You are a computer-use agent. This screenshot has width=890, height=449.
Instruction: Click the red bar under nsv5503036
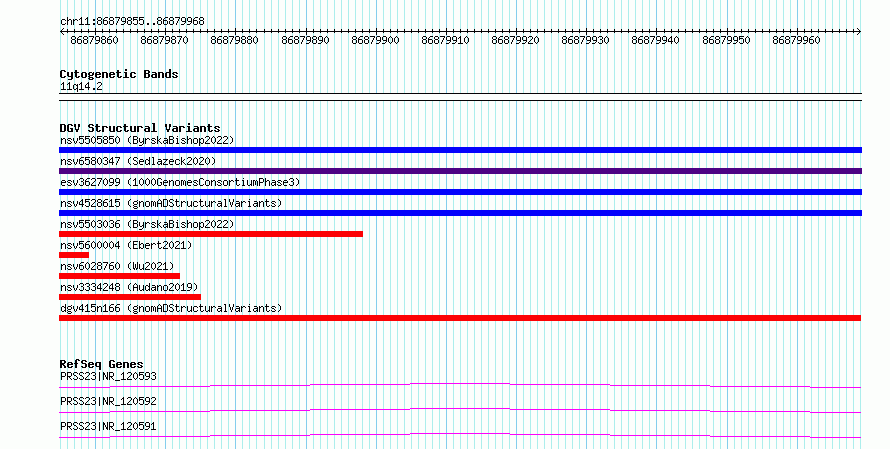(211, 234)
